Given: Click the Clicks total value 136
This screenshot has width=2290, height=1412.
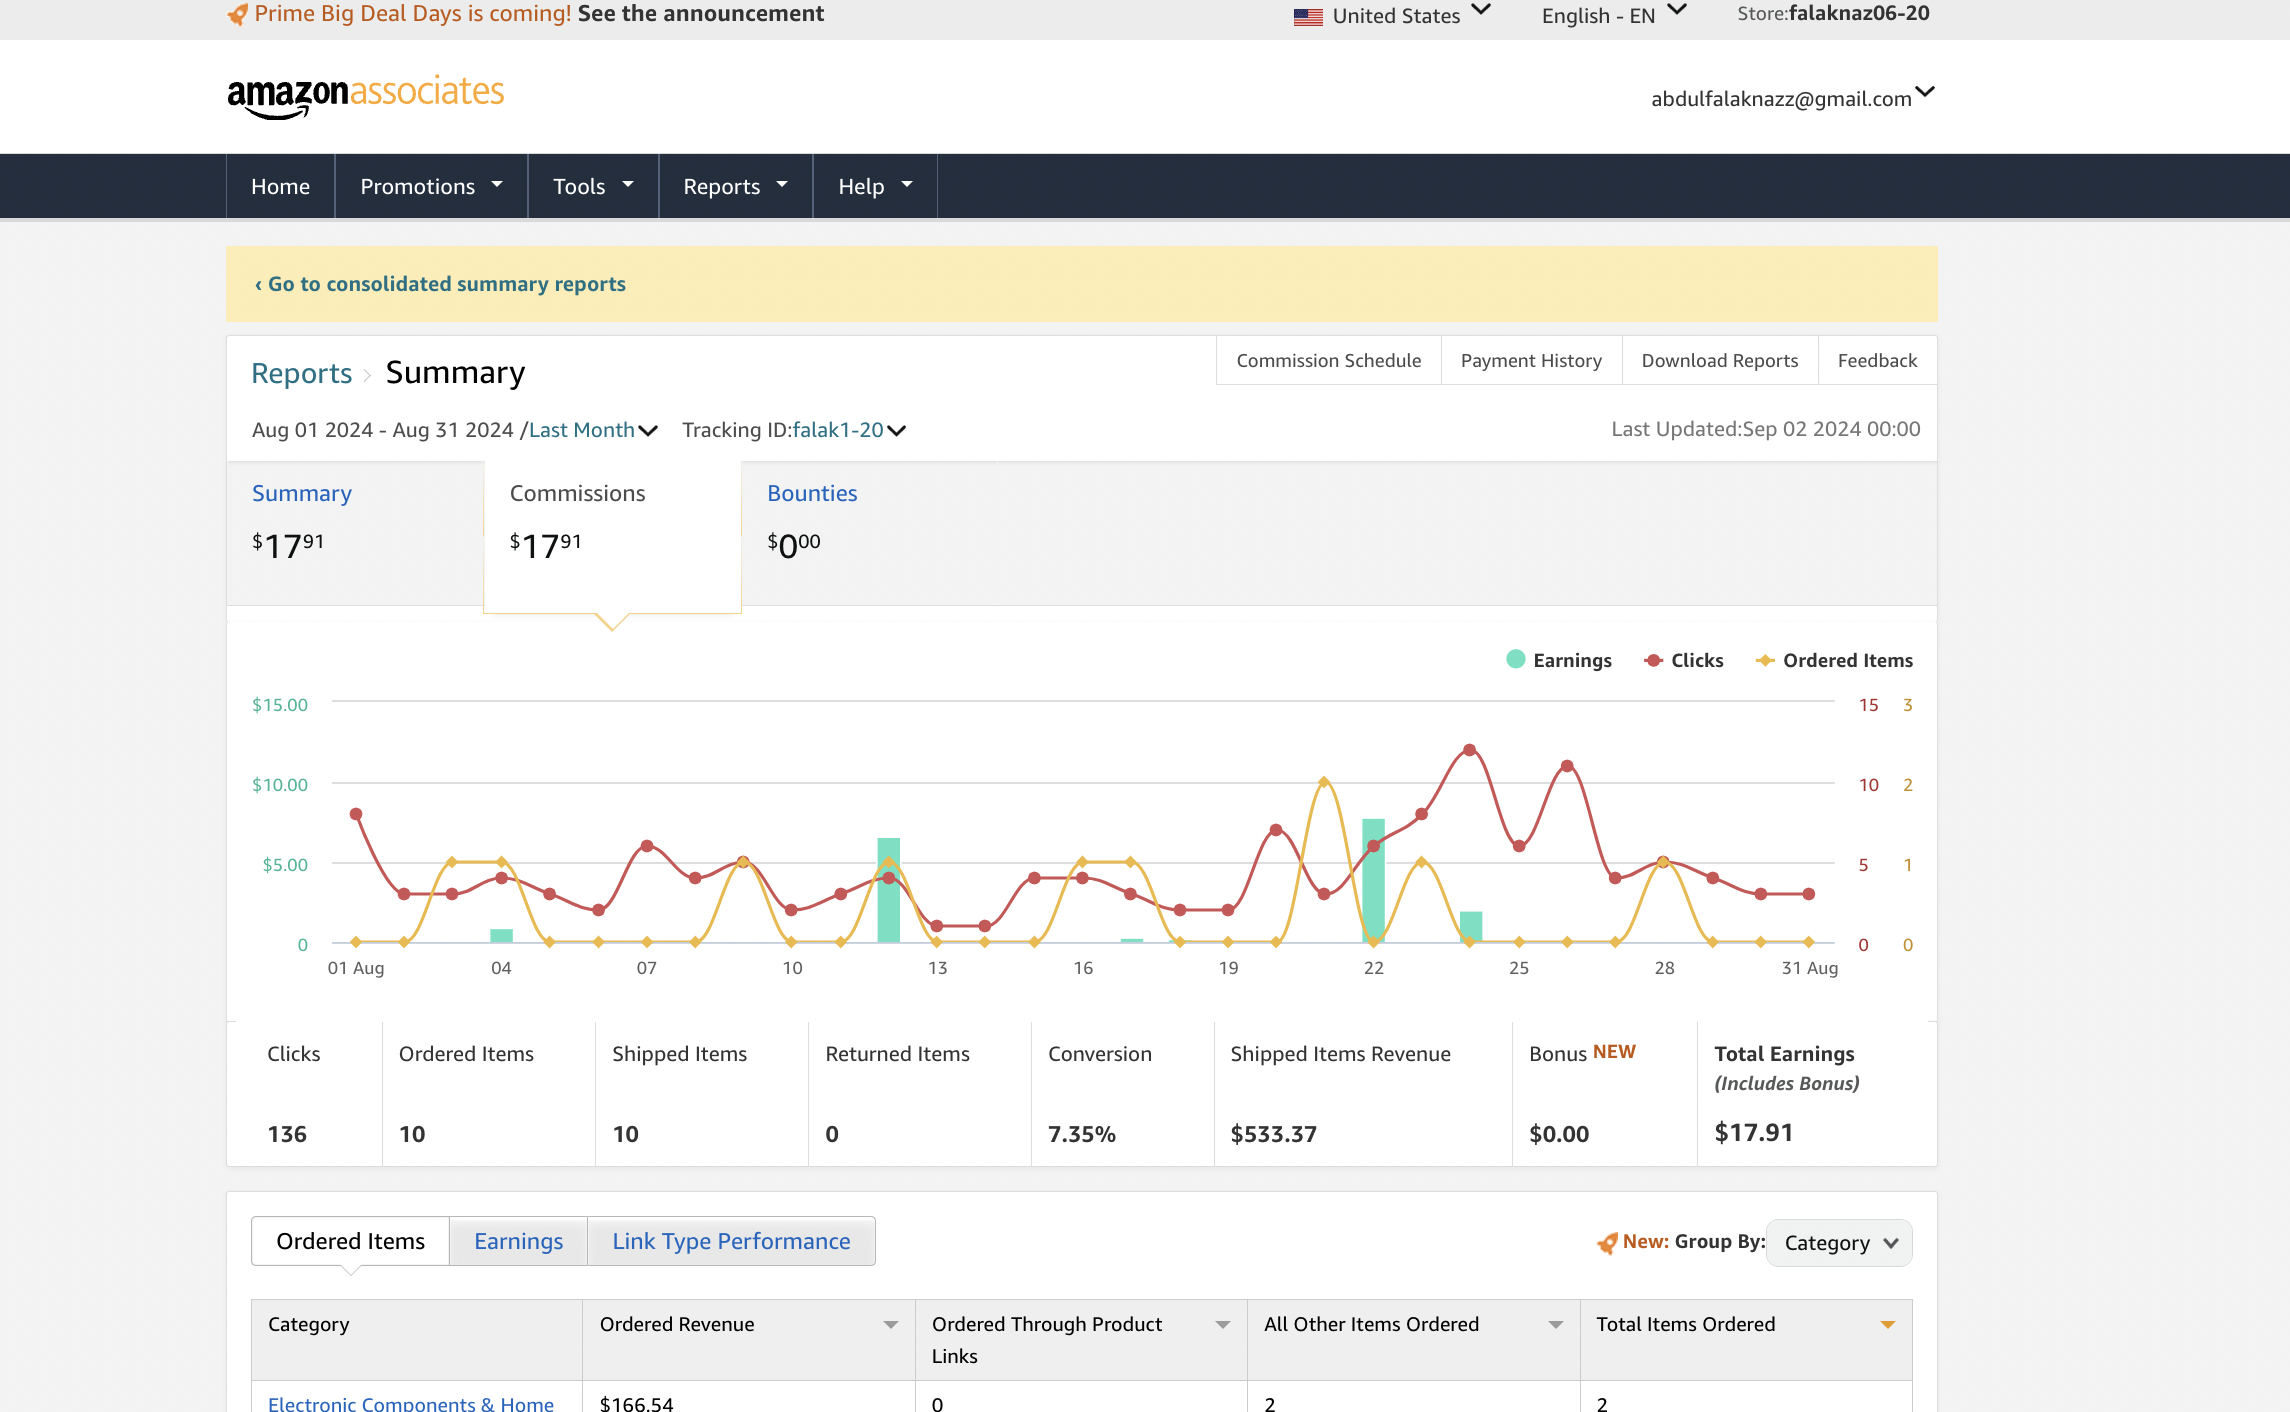Looking at the screenshot, I should (x=287, y=1134).
